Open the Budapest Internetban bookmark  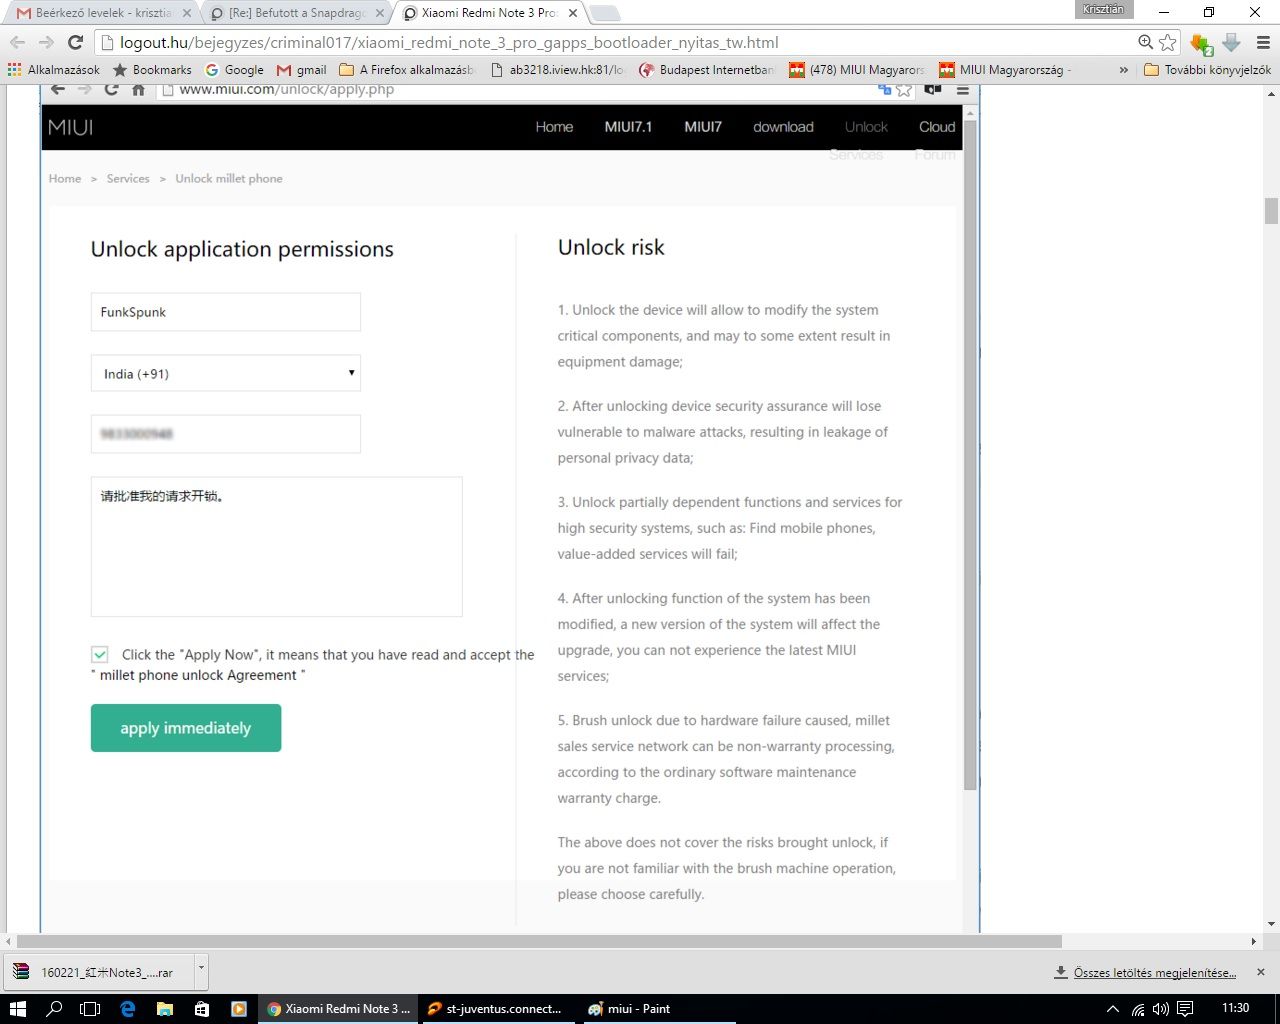tap(707, 70)
